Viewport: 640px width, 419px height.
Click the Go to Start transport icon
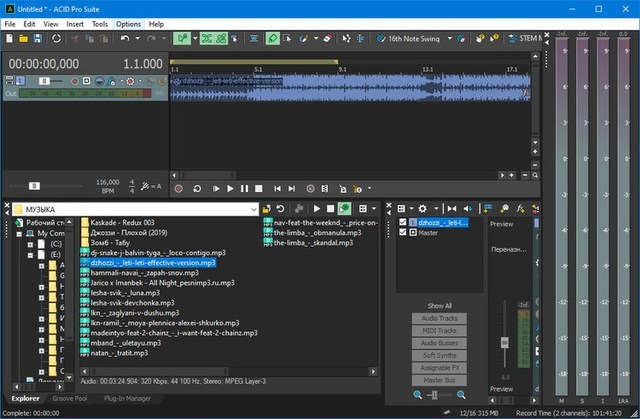tap(278, 188)
